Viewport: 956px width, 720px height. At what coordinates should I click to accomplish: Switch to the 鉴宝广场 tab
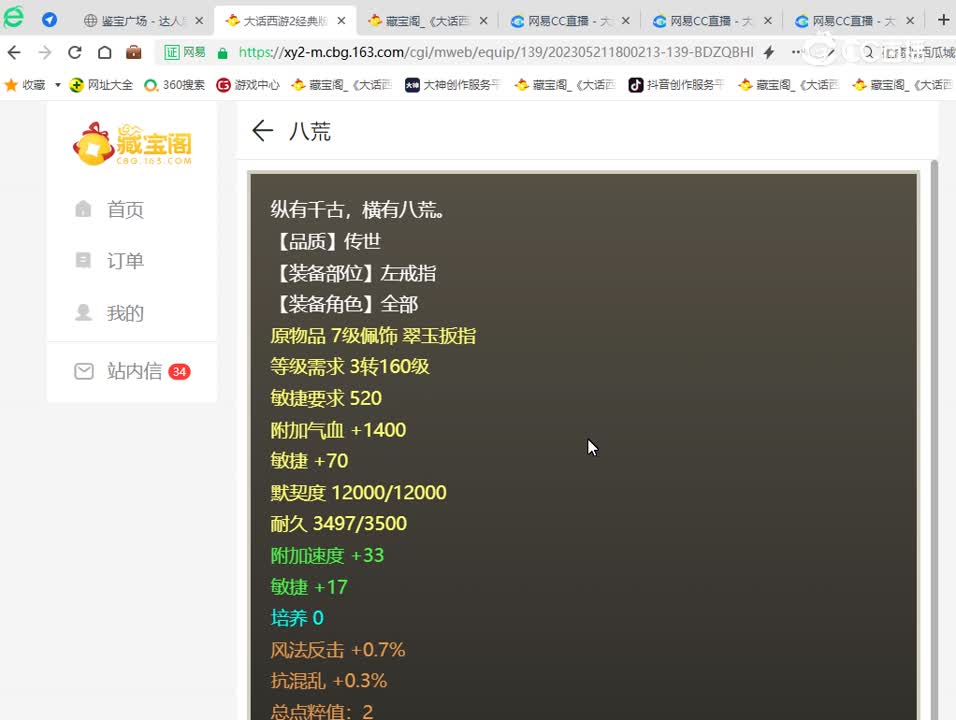135,19
